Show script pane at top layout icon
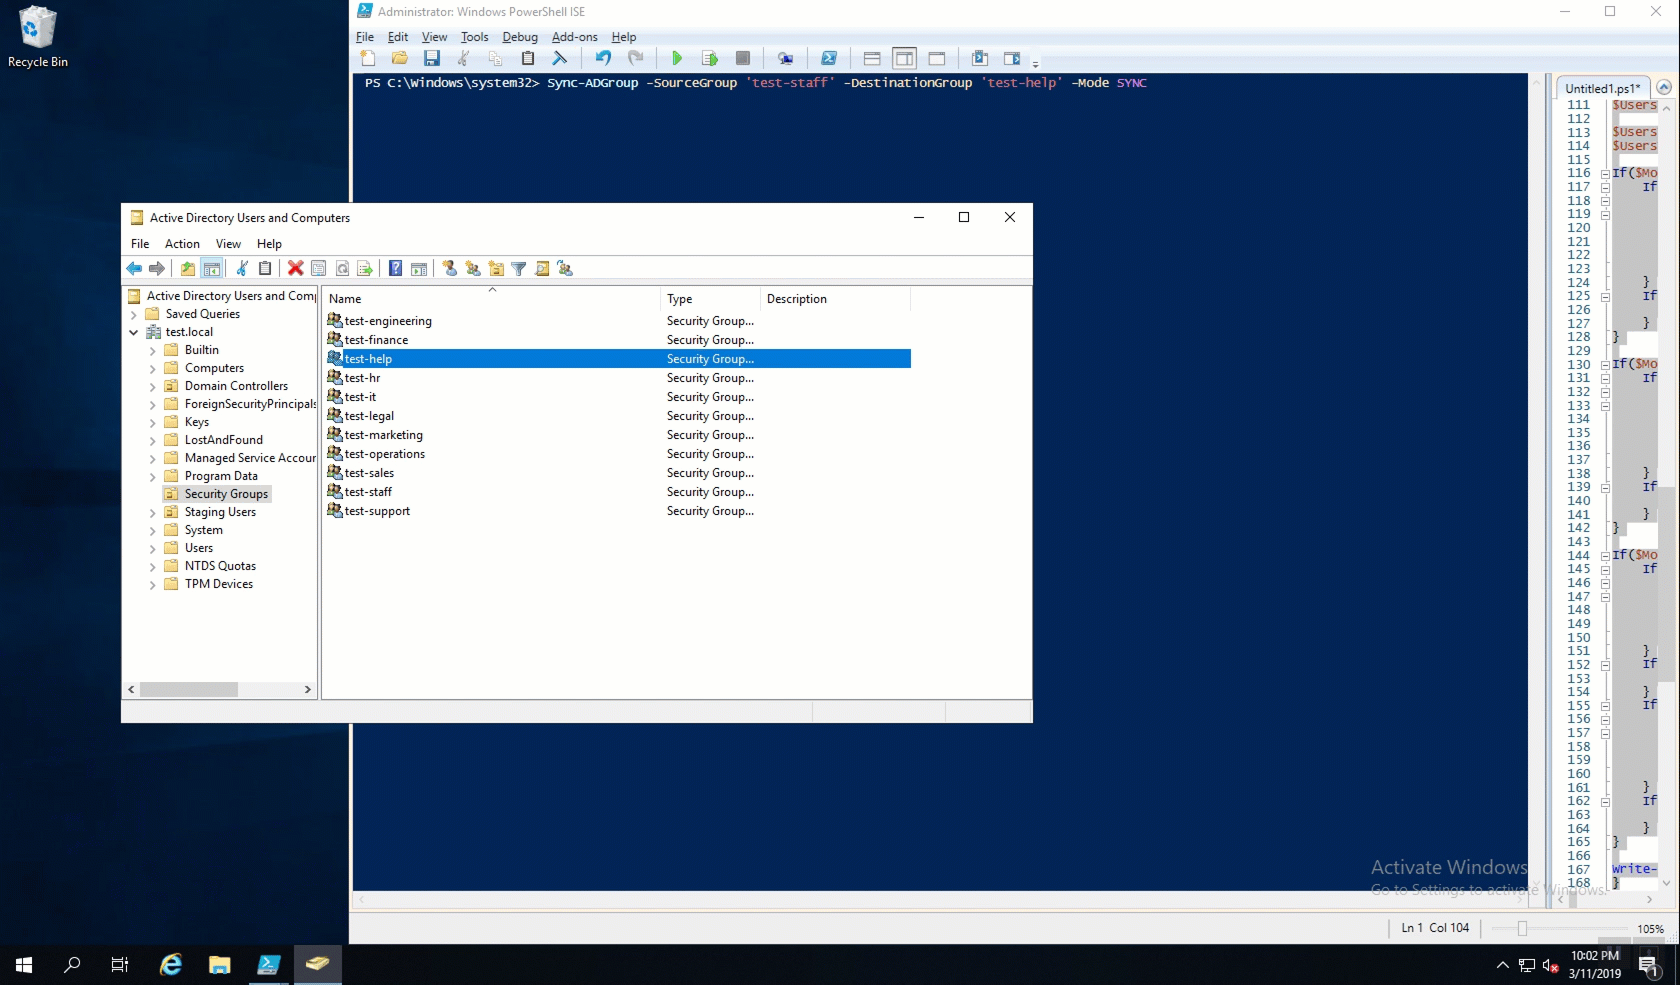1680x985 pixels. (x=872, y=58)
